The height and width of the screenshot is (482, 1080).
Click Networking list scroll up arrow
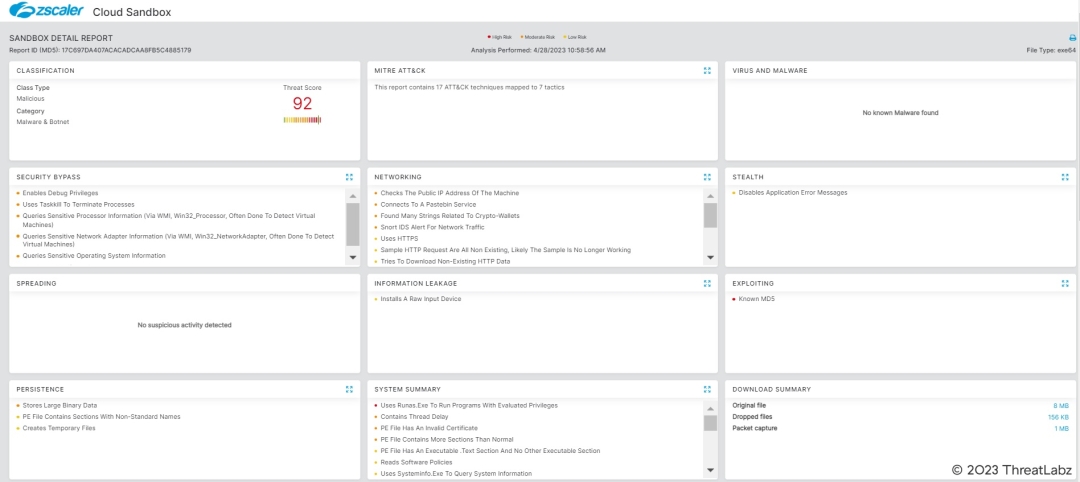(x=710, y=194)
